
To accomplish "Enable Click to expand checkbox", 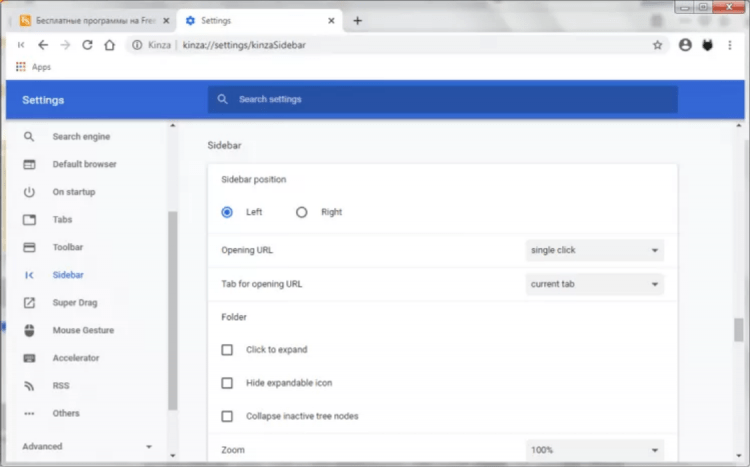I will tap(227, 350).
